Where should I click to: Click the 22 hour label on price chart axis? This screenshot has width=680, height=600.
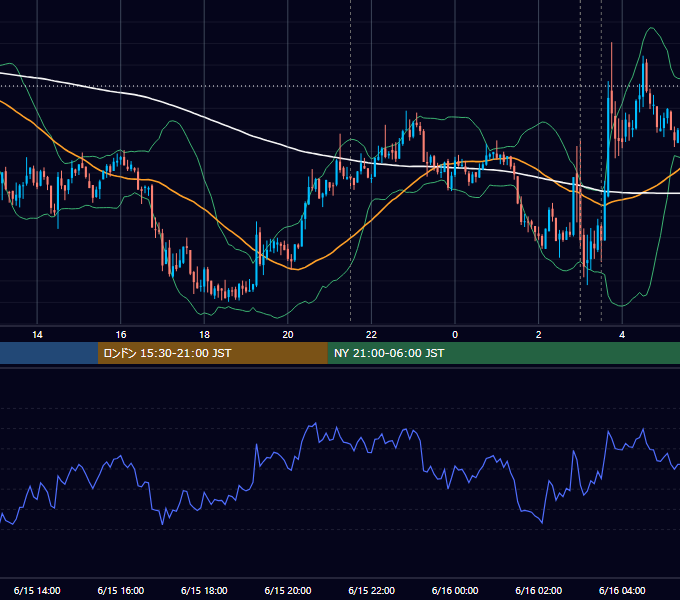(371, 335)
